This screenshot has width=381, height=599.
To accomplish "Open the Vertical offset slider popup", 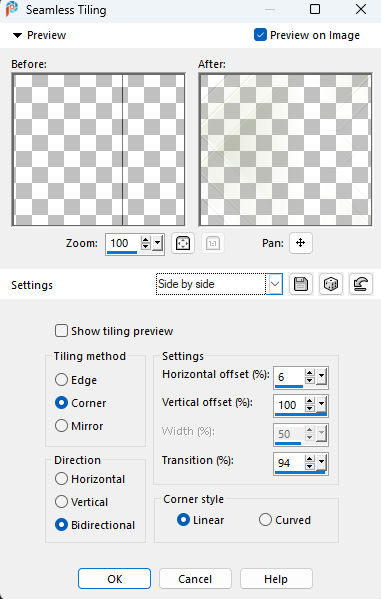I will 322,405.
